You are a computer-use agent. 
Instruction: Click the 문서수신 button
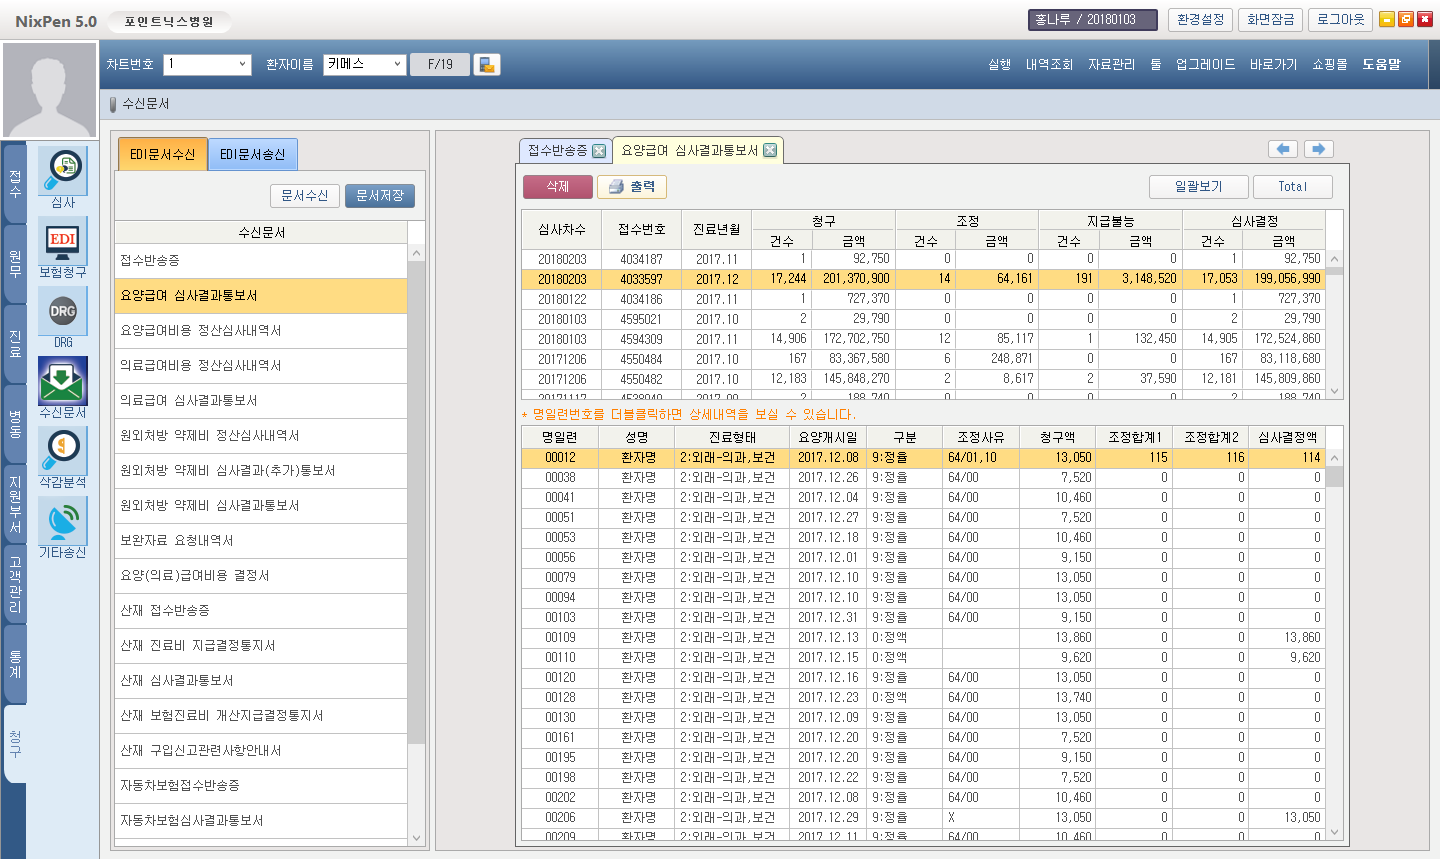pyautogui.click(x=305, y=196)
